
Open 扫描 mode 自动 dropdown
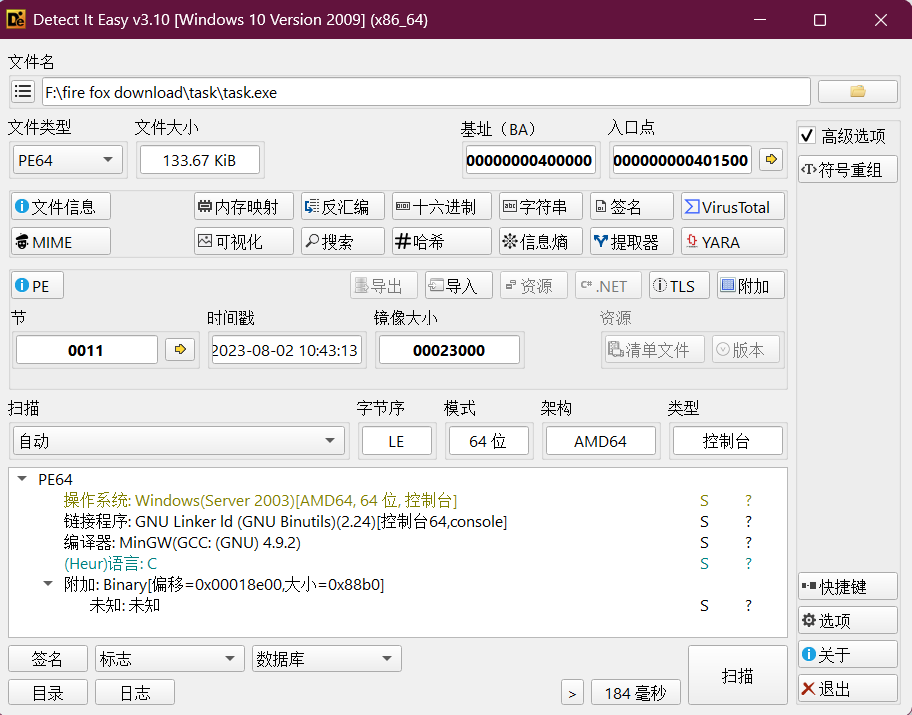click(x=179, y=440)
